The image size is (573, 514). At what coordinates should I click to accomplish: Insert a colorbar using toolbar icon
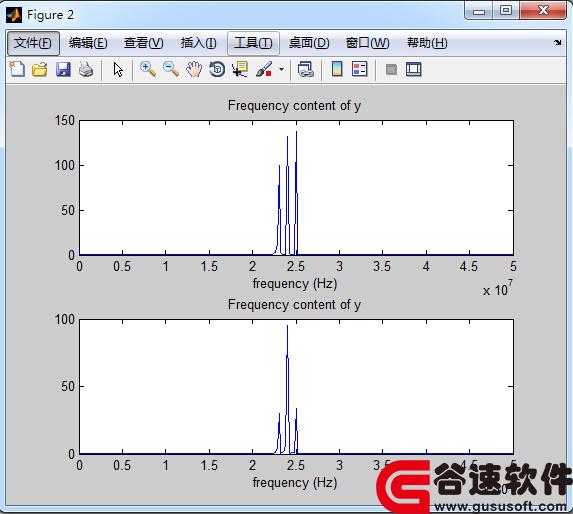(337, 69)
